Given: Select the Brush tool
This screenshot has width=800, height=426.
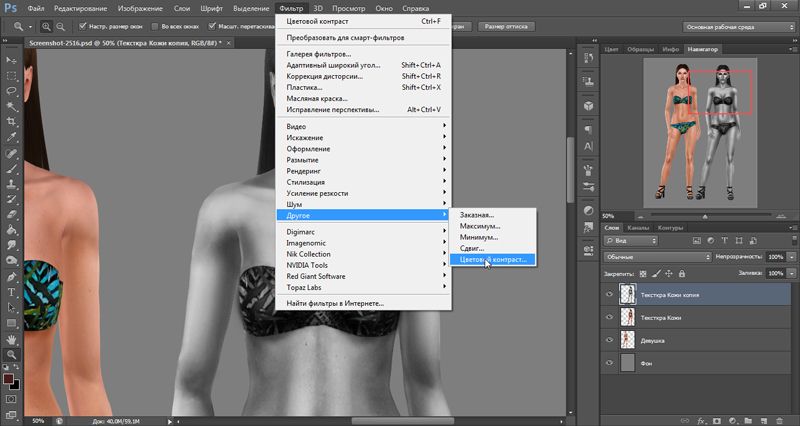Looking at the screenshot, I should point(11,168).
